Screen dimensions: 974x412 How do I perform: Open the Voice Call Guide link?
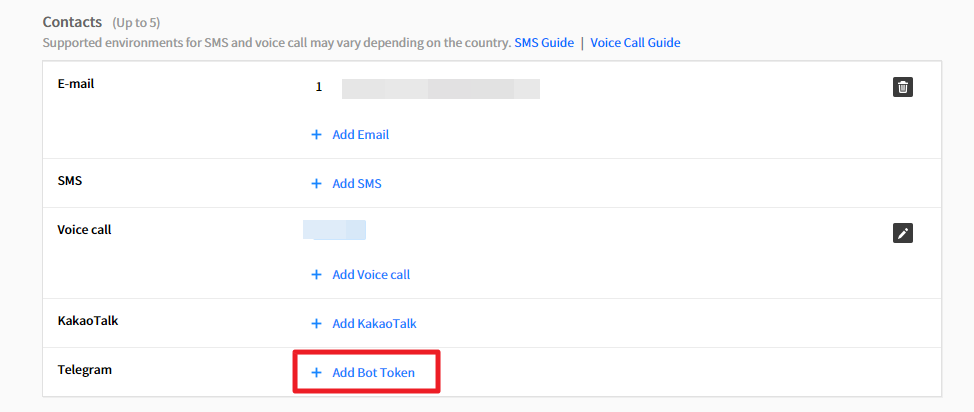(x=635, y=43)
